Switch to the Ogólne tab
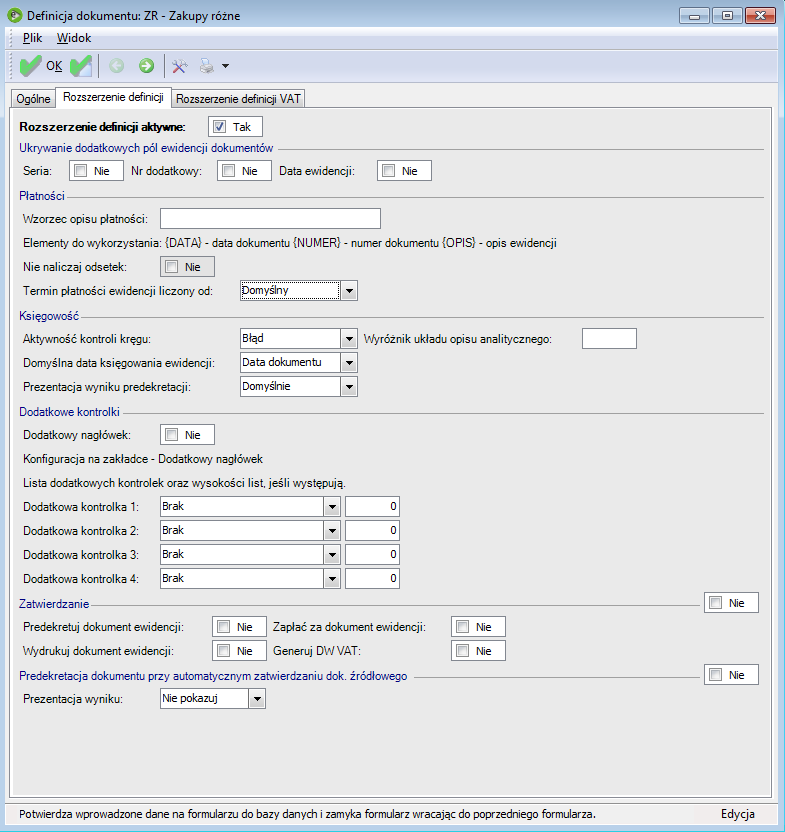The image size is (785, 832). pyautogui.click(x=33, y=99)
